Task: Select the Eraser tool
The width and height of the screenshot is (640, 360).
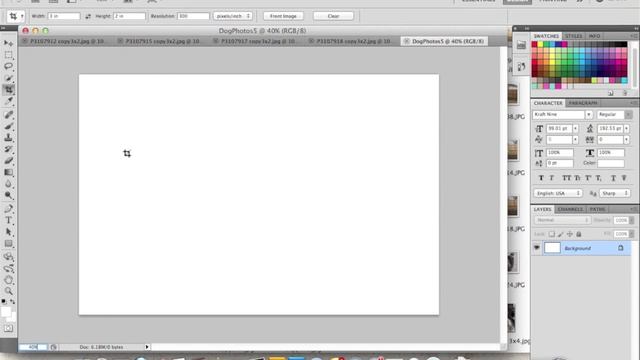Action: [8, 161]
